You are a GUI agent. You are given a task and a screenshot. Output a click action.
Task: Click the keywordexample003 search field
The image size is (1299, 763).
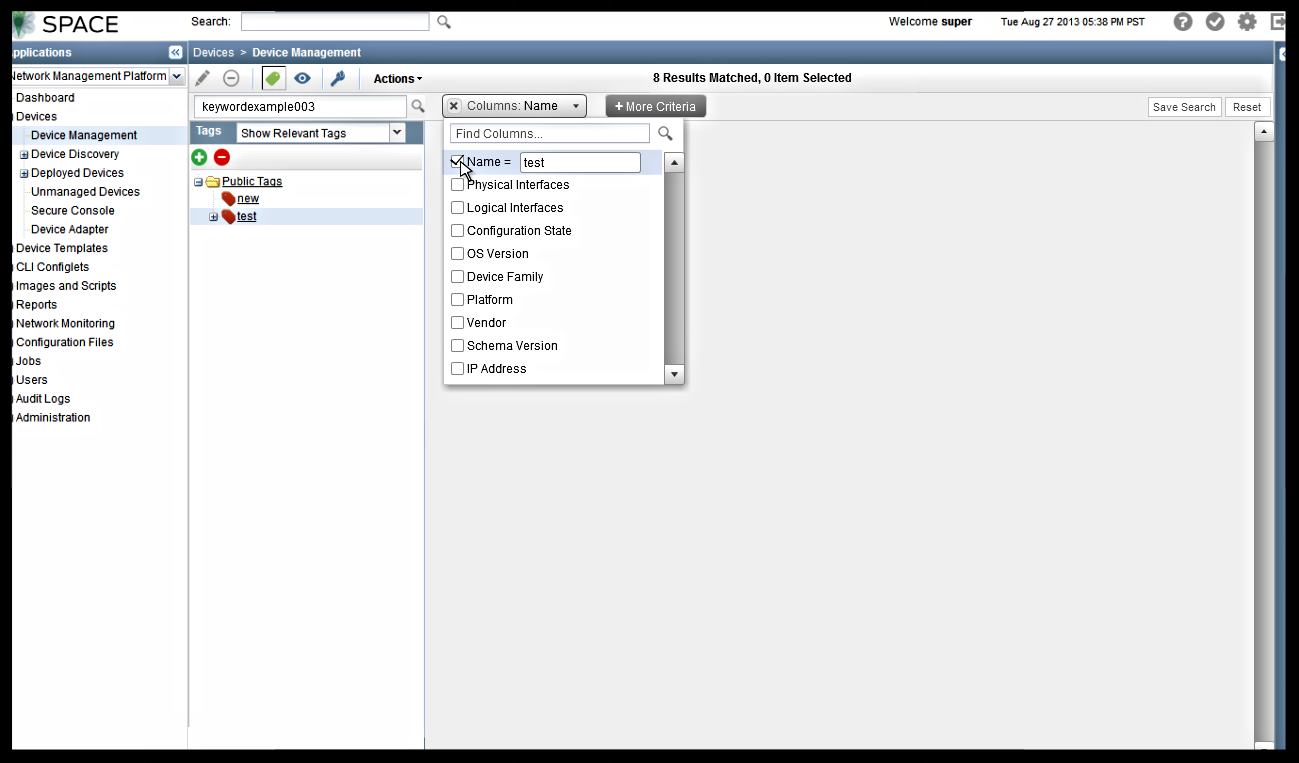[301, 106]
